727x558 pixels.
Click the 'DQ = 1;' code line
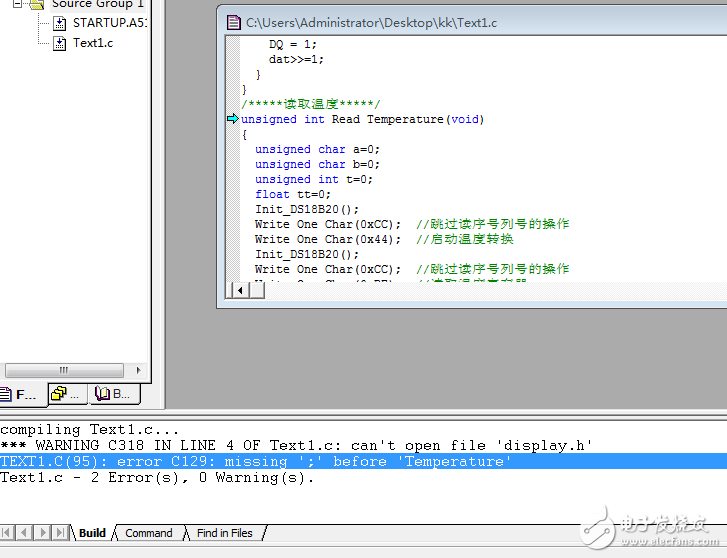click(293, 45)
